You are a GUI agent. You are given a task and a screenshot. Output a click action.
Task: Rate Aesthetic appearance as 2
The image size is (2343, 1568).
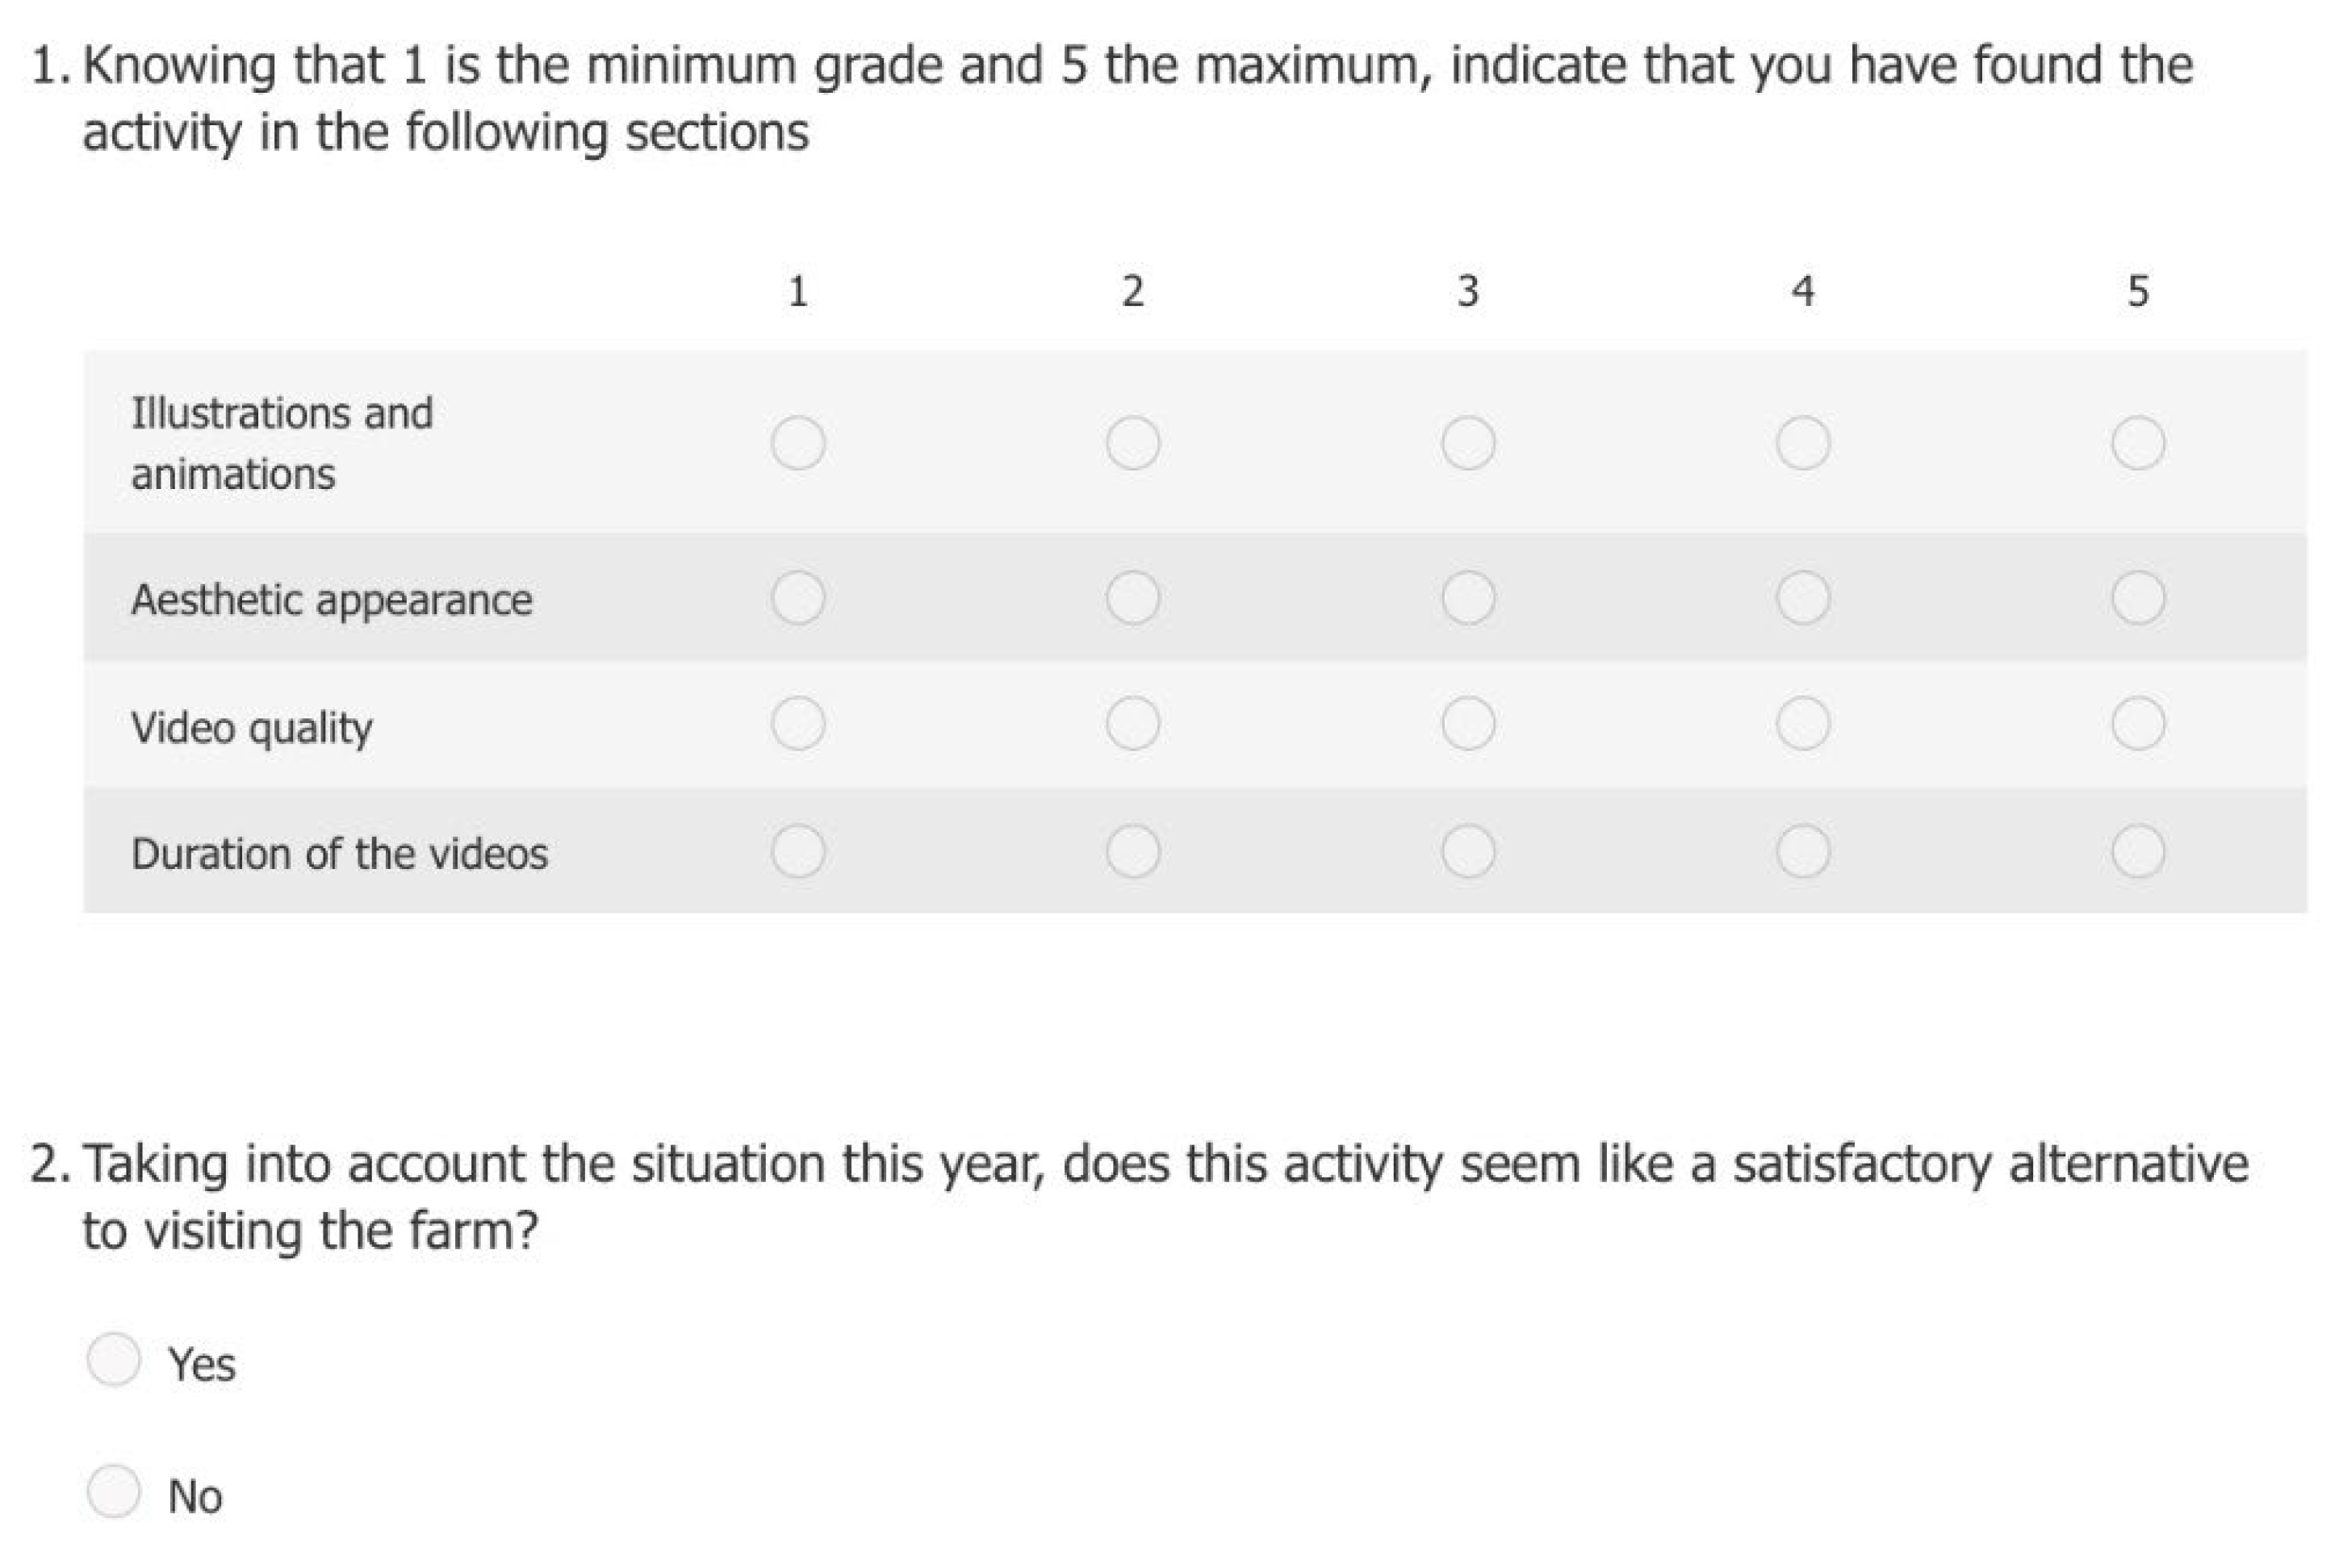(1133, 598)
